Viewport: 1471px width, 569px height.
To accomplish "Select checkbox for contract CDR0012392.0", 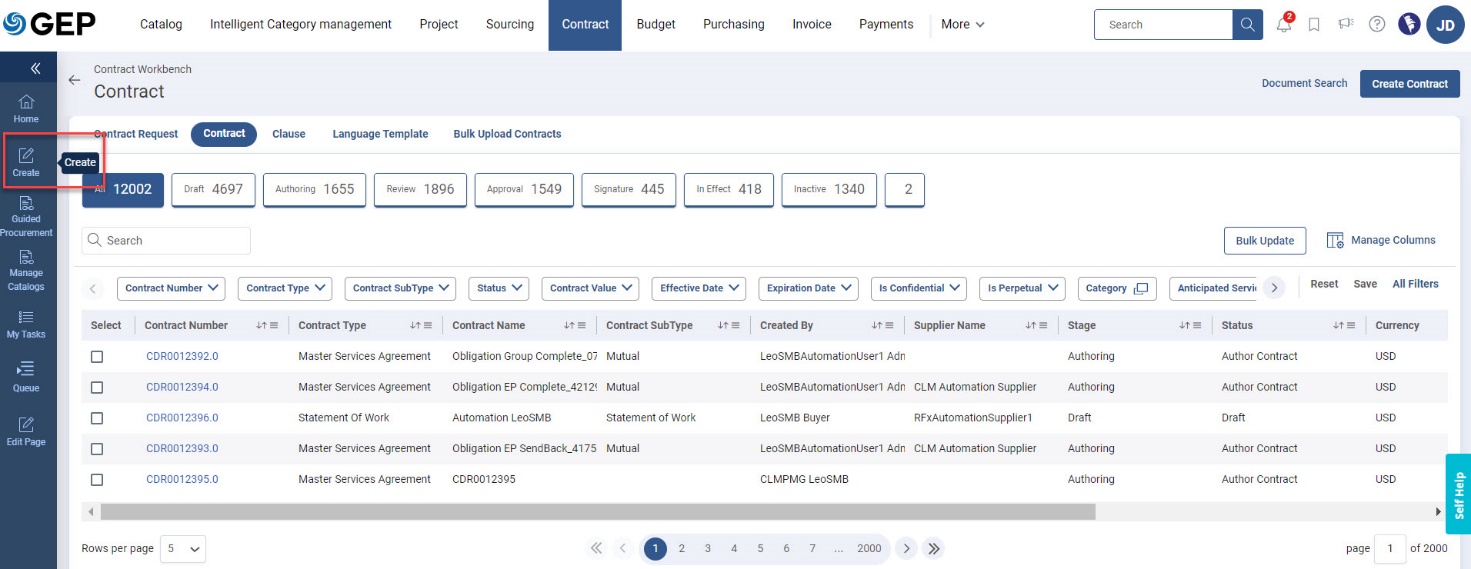I will 97,356.
